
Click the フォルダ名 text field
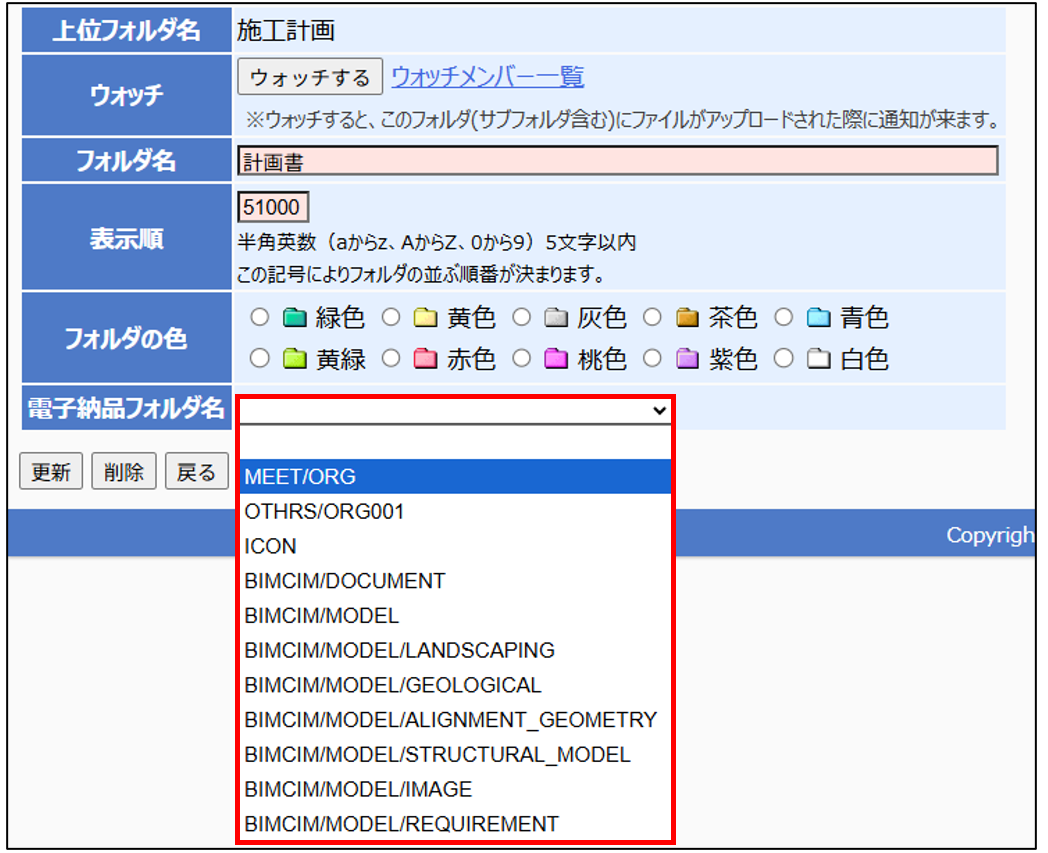pyautogui.click(x=617, y=161)
